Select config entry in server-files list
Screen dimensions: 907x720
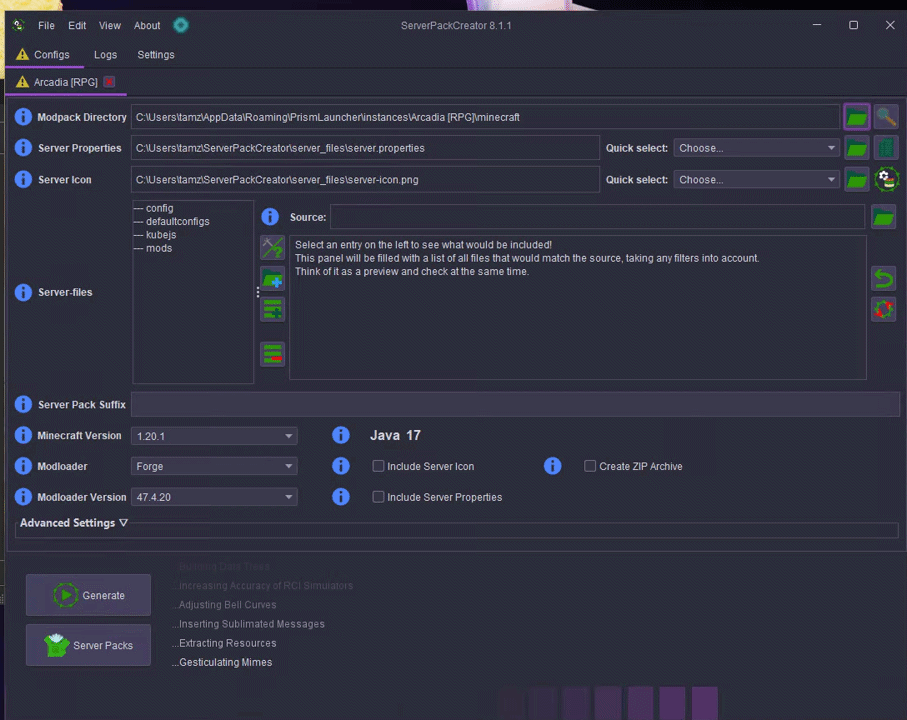tap(159, 208)
